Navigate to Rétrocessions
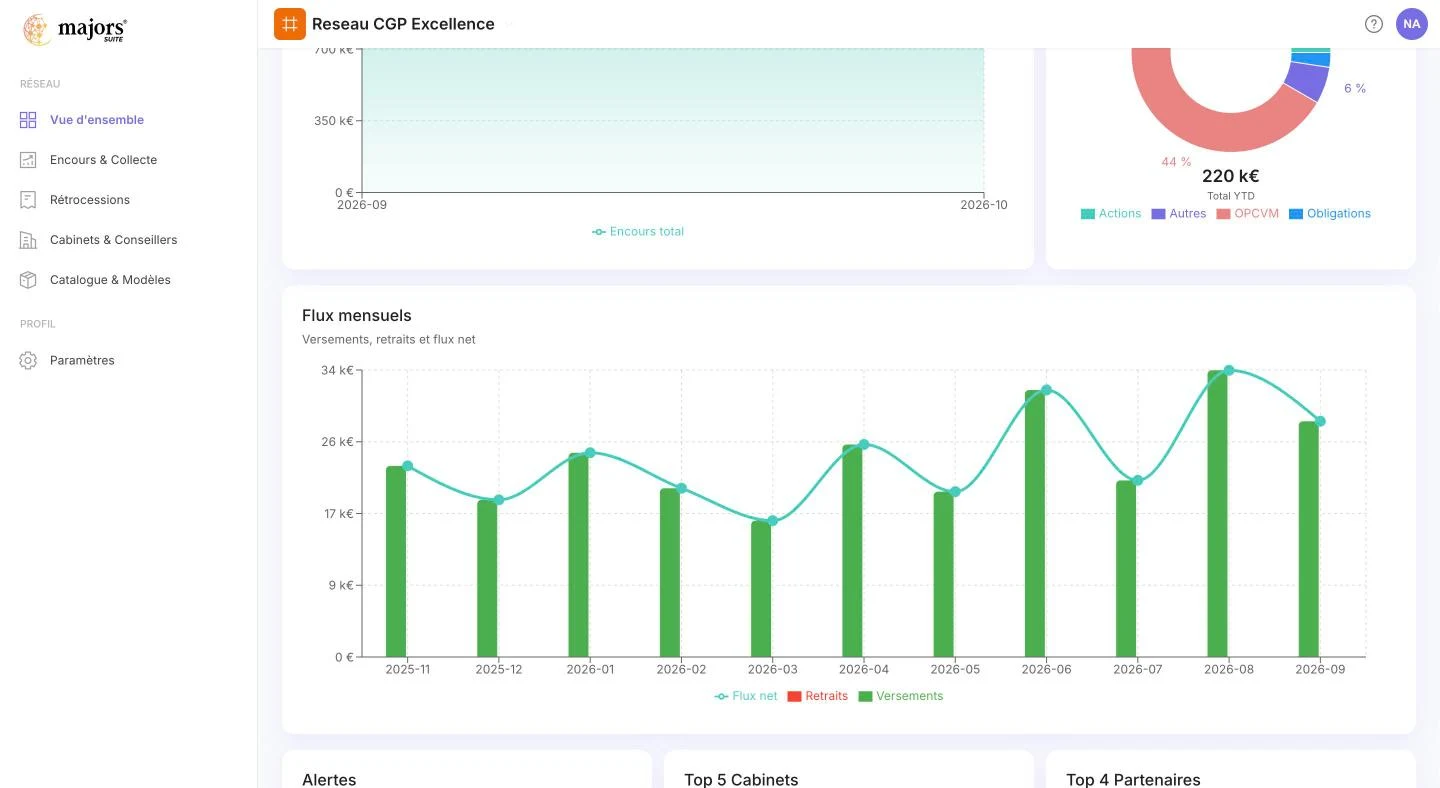Image resolution: width=1440 pixels, height=788 pixels. (x=90, y=200)
